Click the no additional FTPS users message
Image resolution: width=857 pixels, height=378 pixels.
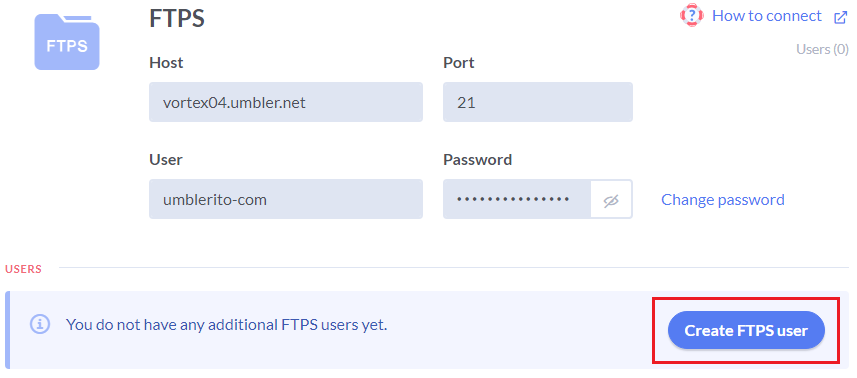pyautogui.click(x=226, y=325)
